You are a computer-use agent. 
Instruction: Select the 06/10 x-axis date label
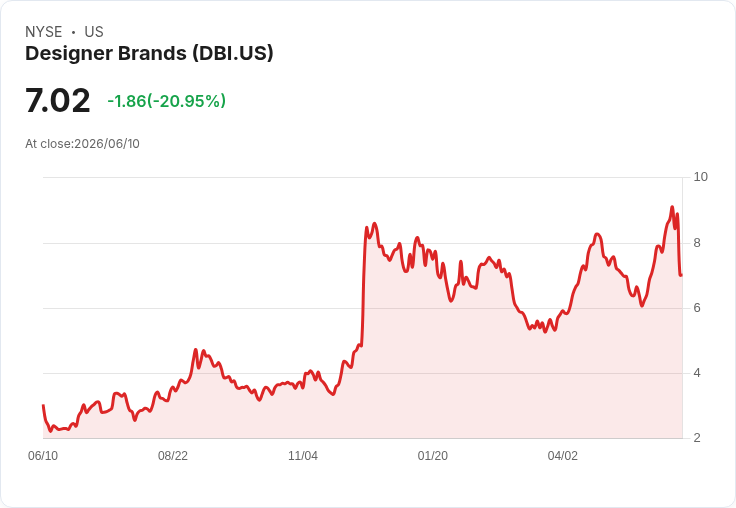pos(43,455)
